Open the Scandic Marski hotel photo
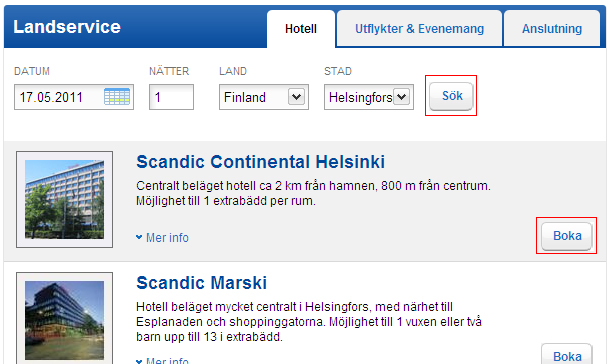Viewport: 608px width, 364px height. point(64,318)
